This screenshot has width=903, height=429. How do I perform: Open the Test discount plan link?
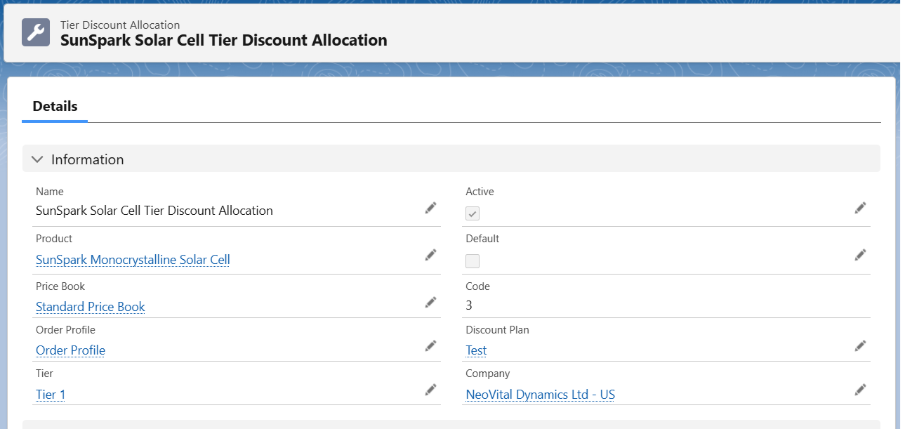(x=476, y=350)
